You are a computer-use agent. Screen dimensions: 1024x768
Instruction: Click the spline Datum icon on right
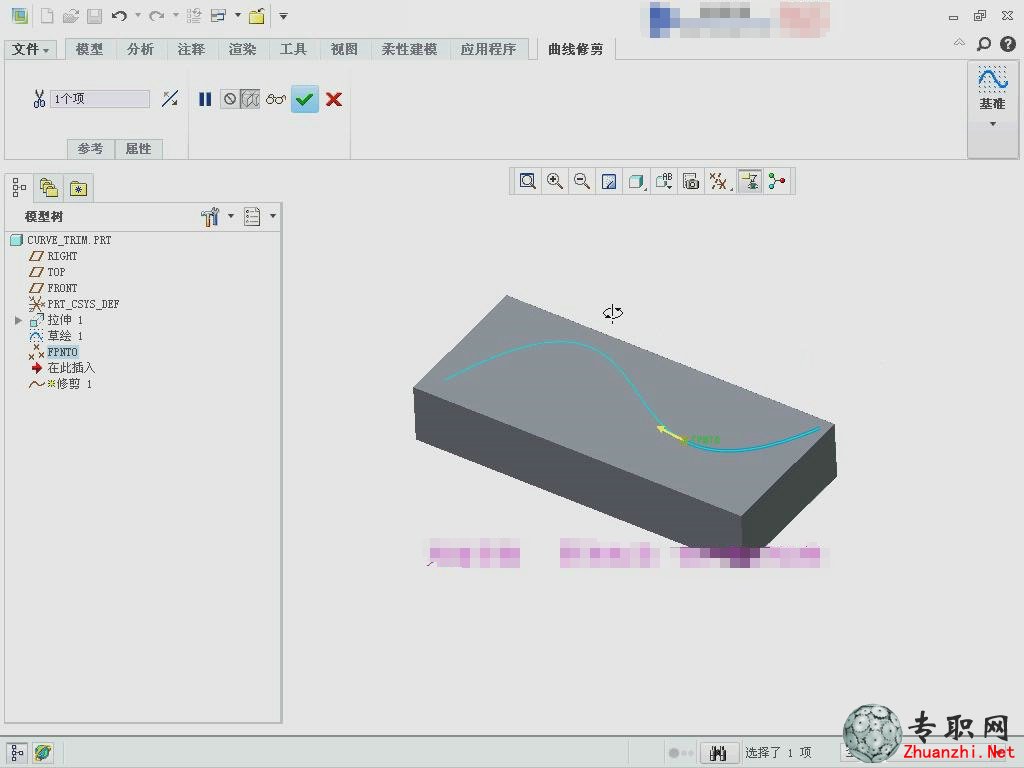(992, 80)
